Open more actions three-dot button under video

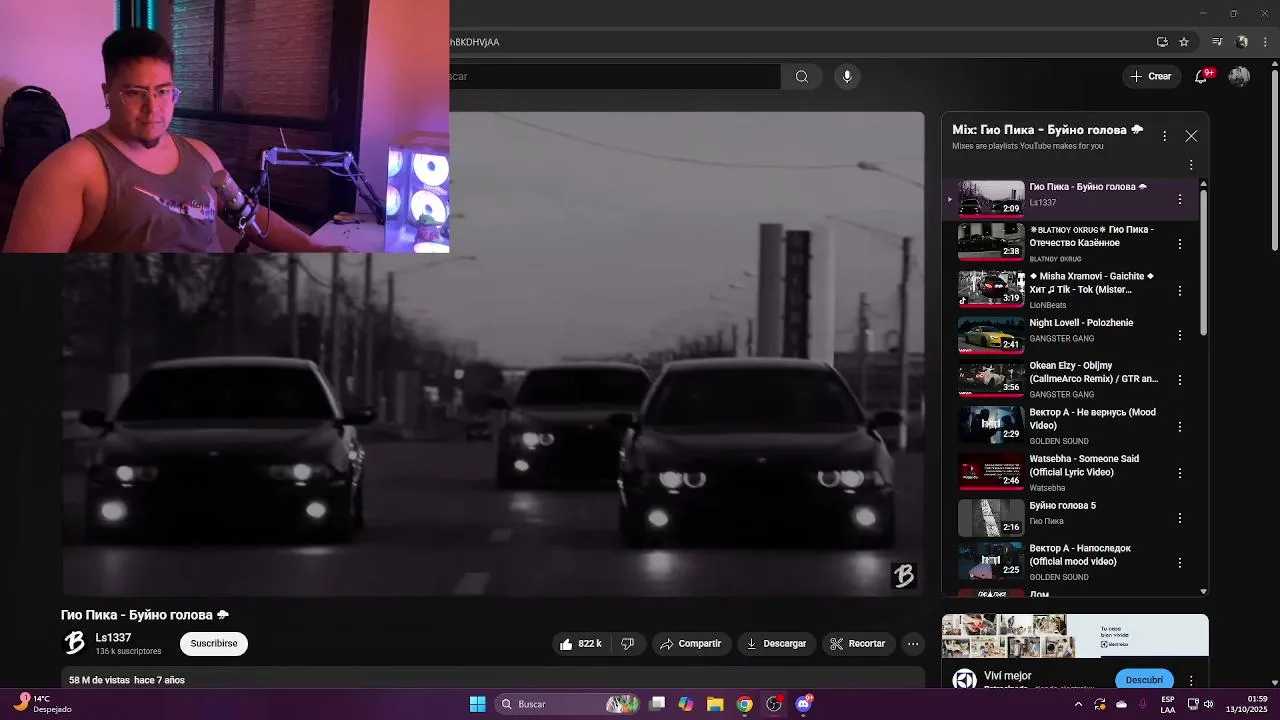913,644
